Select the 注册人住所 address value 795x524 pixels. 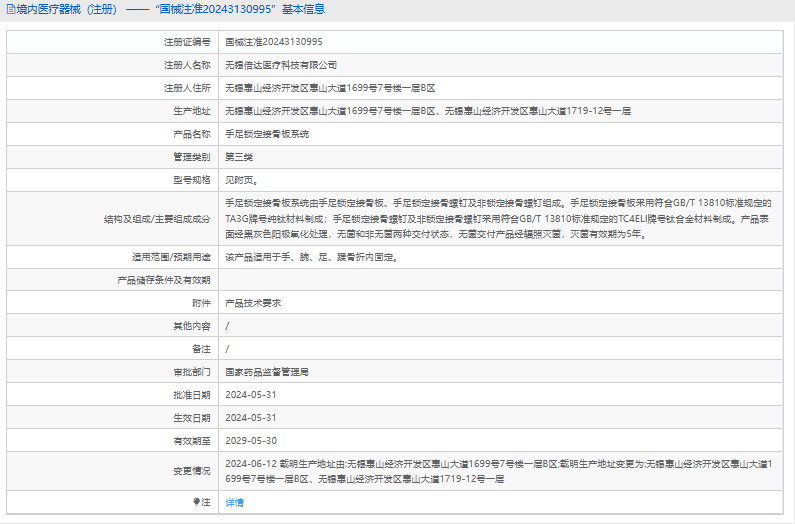pyautogui.click(x=330, y=88)
